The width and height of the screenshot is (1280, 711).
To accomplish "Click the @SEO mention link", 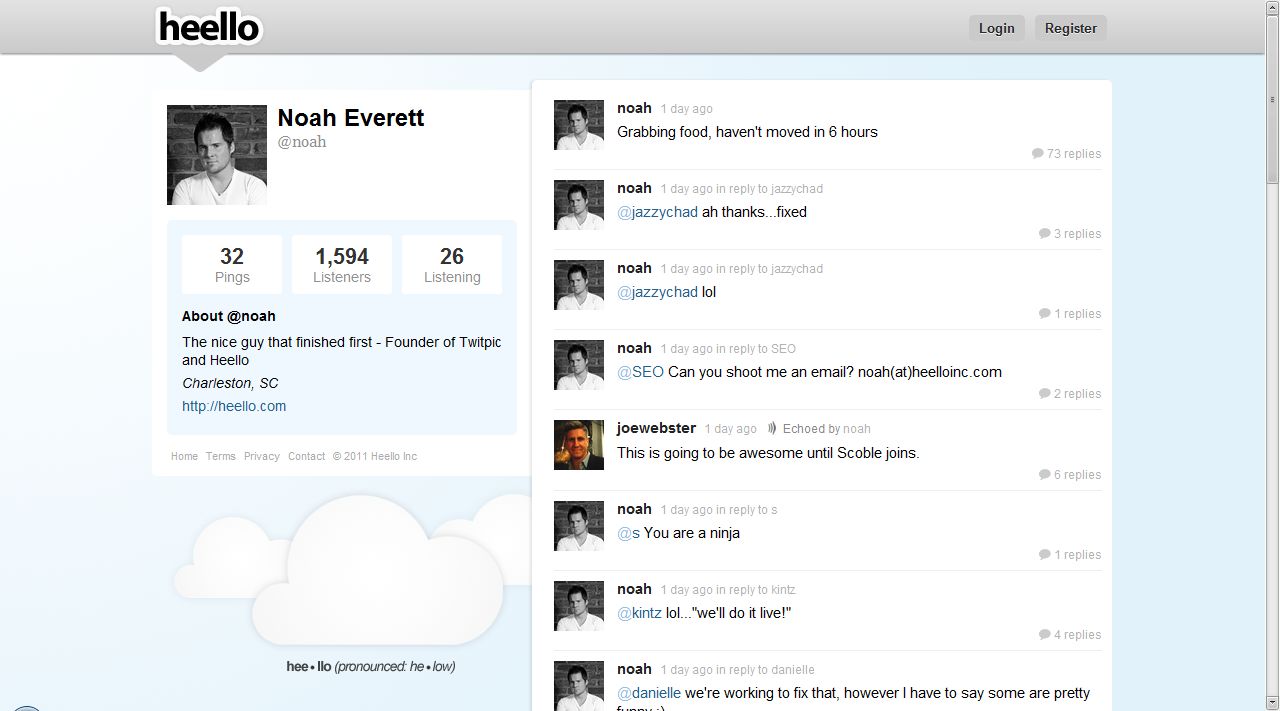I will click(x=640, y=372).
